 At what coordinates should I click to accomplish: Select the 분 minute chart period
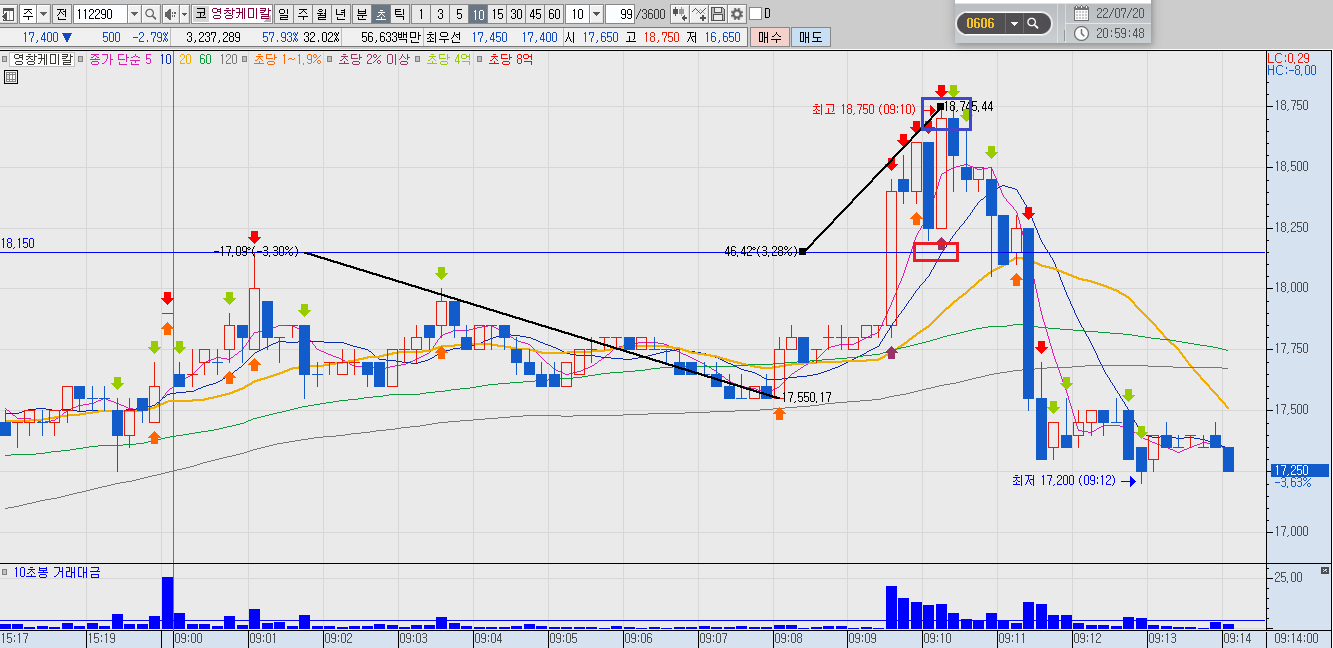coord(362,14)
